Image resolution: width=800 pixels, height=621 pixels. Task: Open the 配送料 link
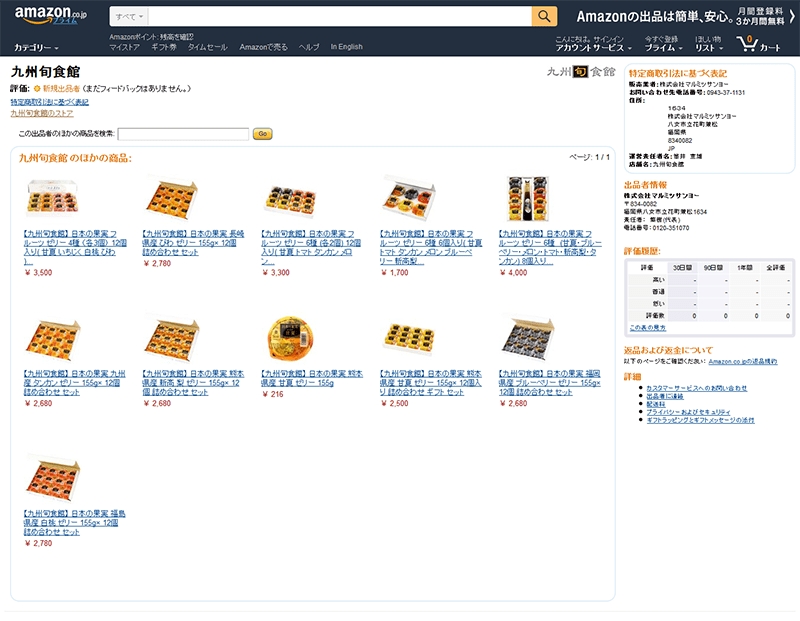coord(656,404)
